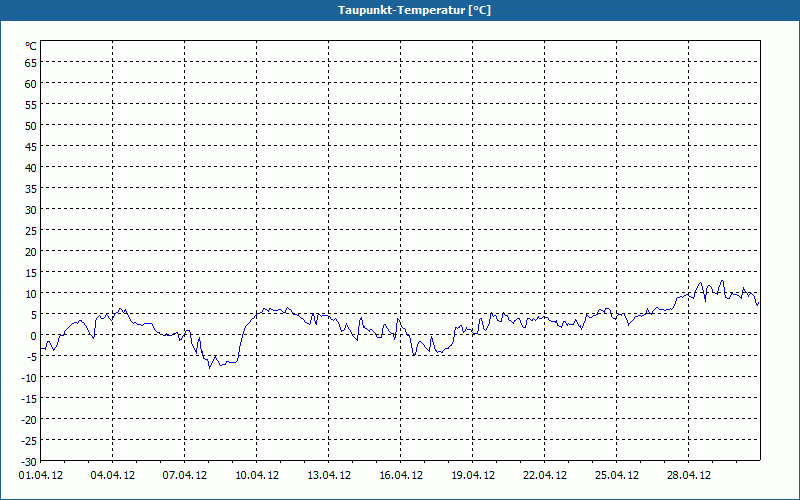Click the 40 y-axis label
Screen dimensions: 800x500
pos(31,167)
